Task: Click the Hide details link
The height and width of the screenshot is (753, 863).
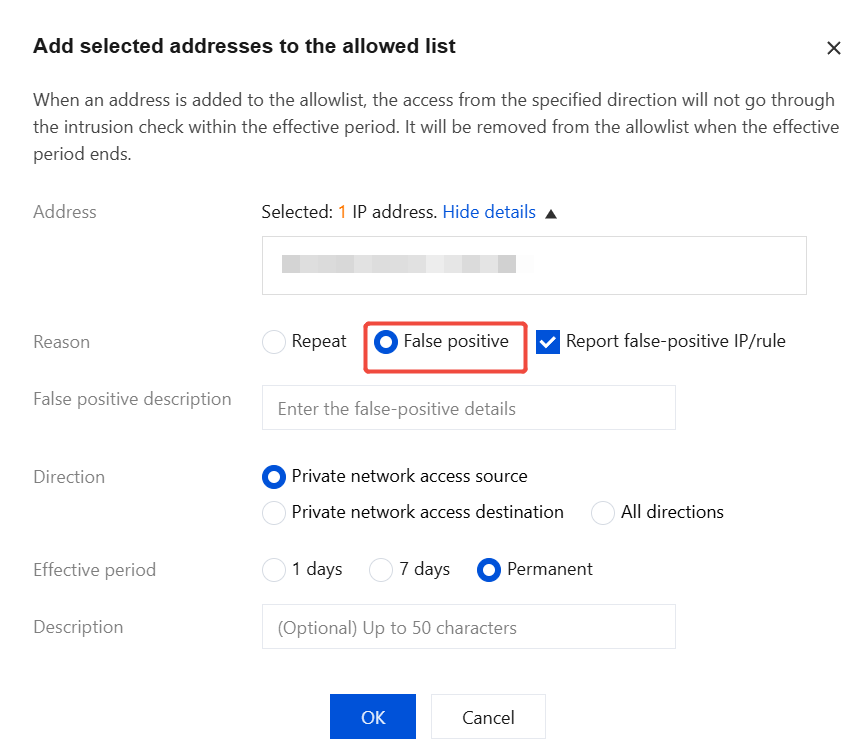Action: pos(489,212)
